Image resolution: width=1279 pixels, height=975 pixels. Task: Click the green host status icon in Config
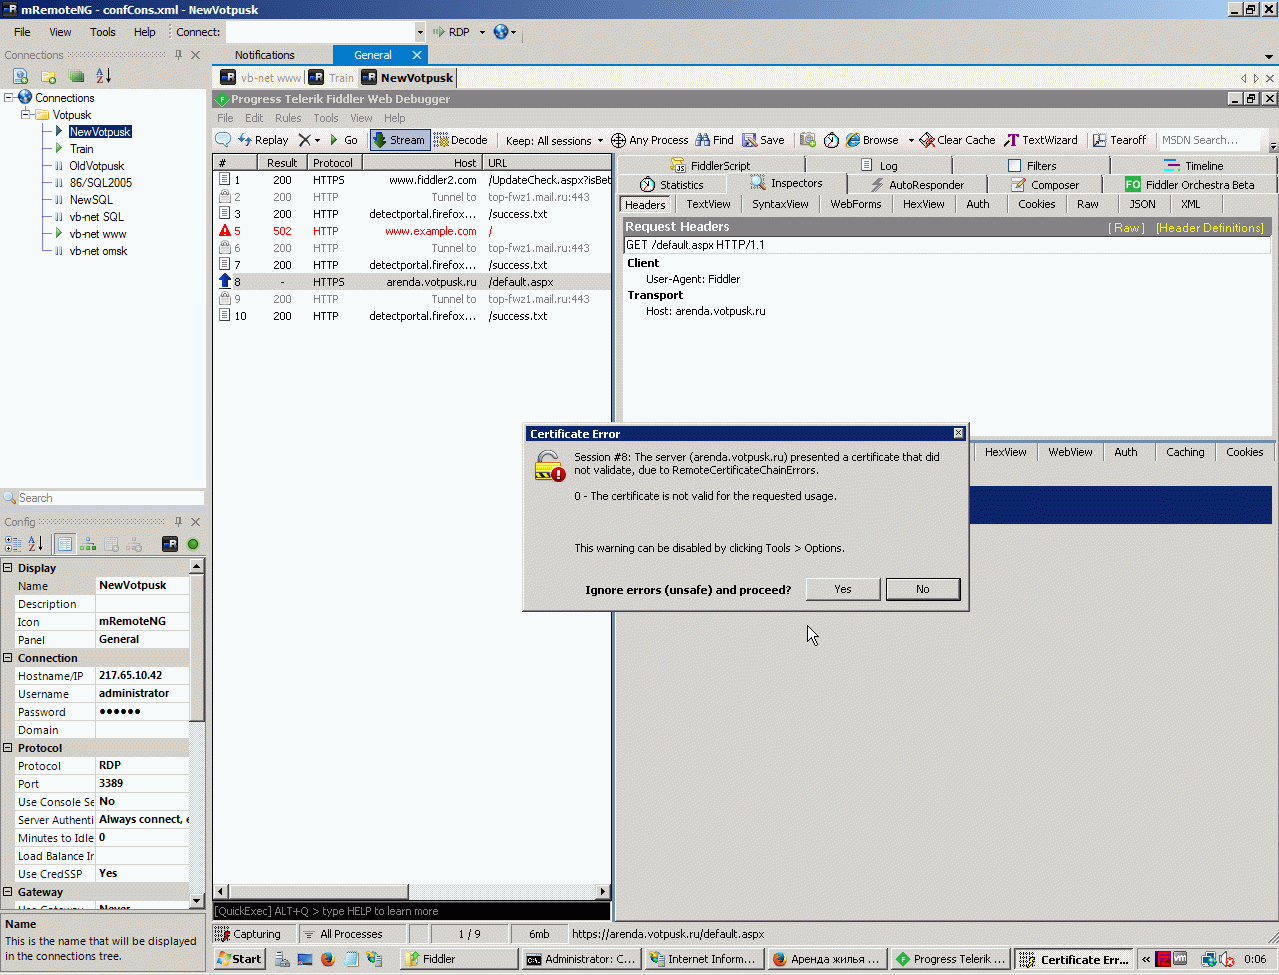[193, 544]
